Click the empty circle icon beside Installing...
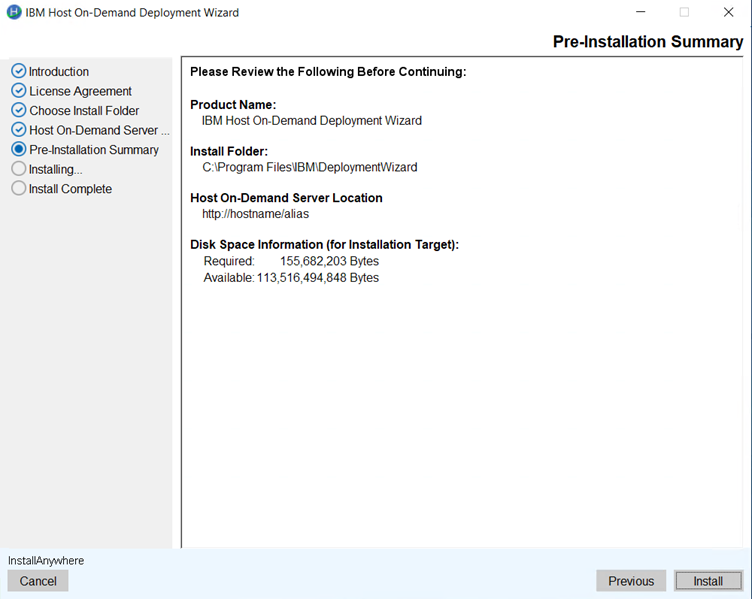This screenshot has height=599, width=752. click(x=18, y=169)
